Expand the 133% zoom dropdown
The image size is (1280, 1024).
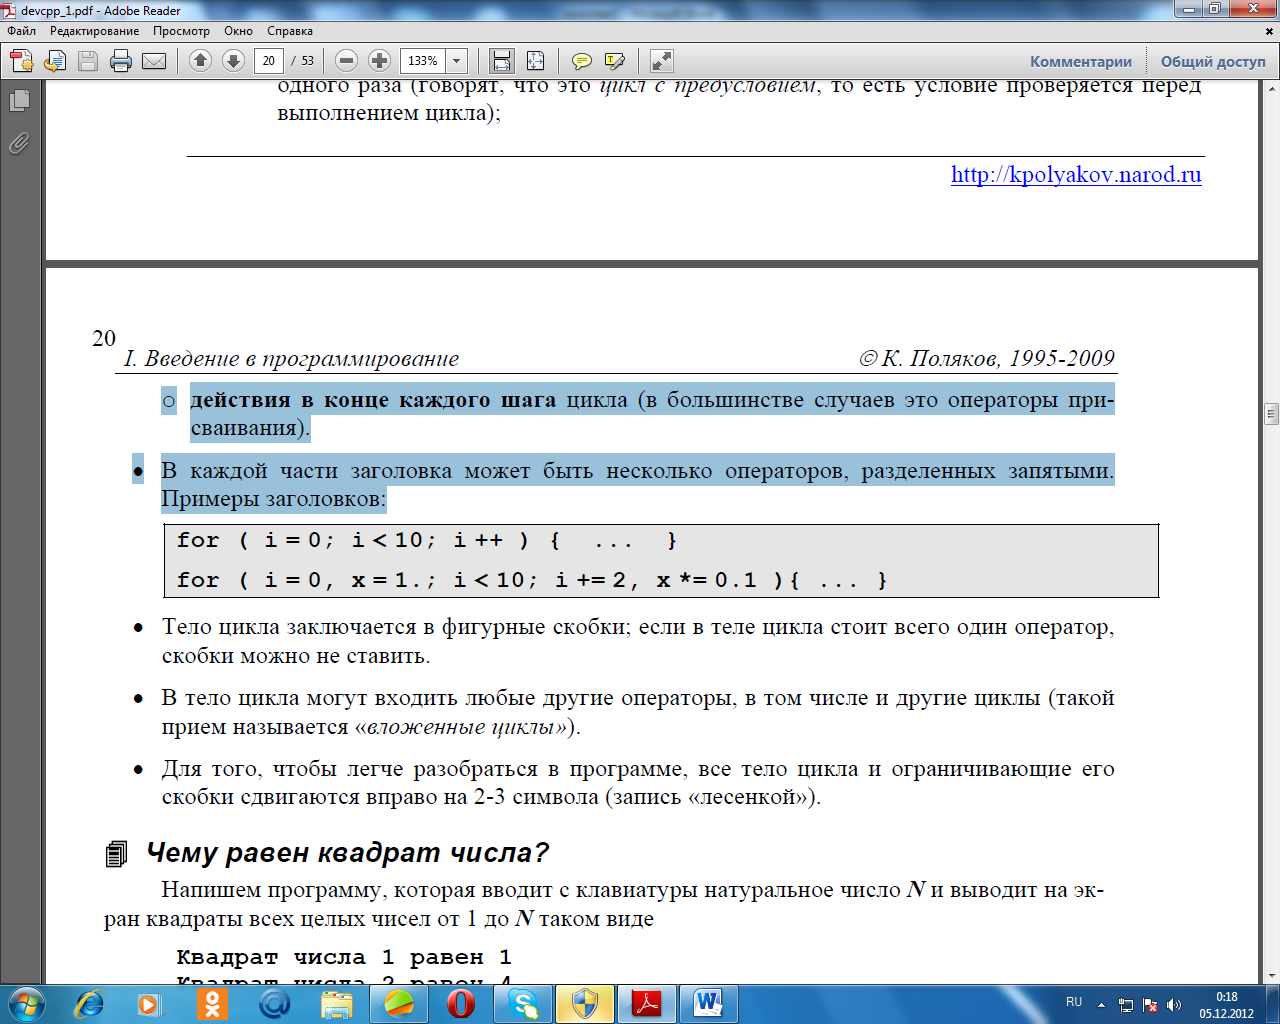[457, 61]
